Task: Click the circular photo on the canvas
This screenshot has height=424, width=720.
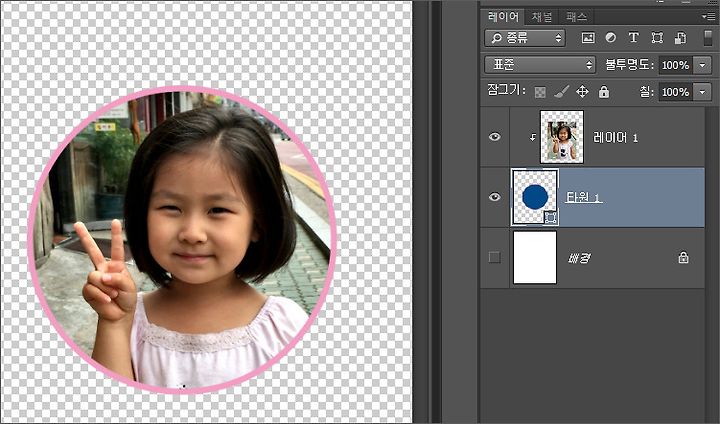Action: [x=182, y=240]
